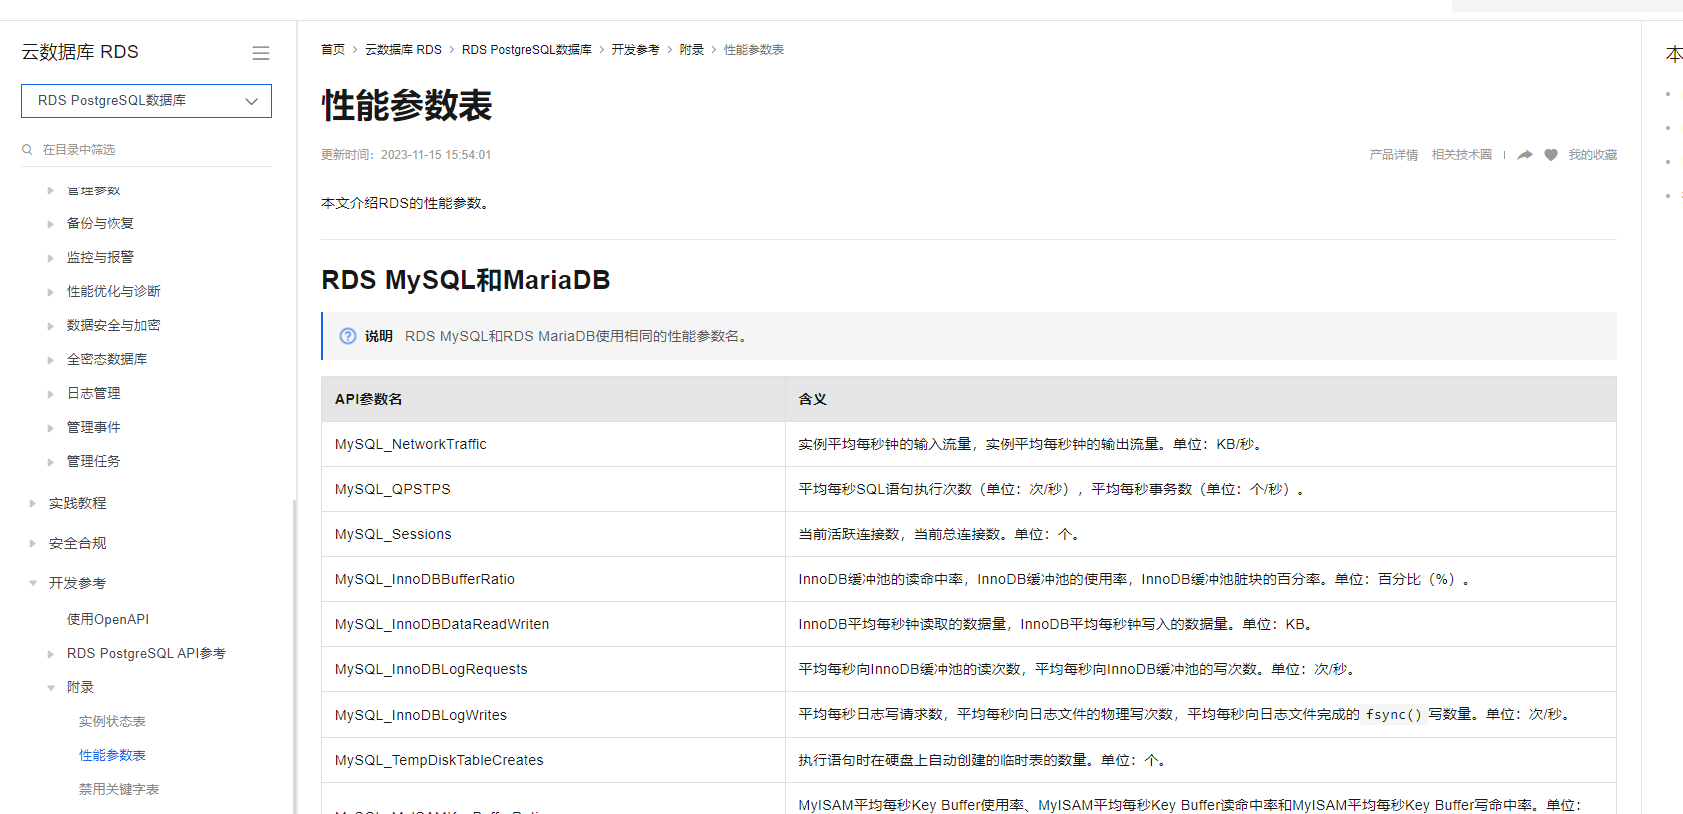
Task: Open the 管理任务 sidebar entry
Action: 94,462
